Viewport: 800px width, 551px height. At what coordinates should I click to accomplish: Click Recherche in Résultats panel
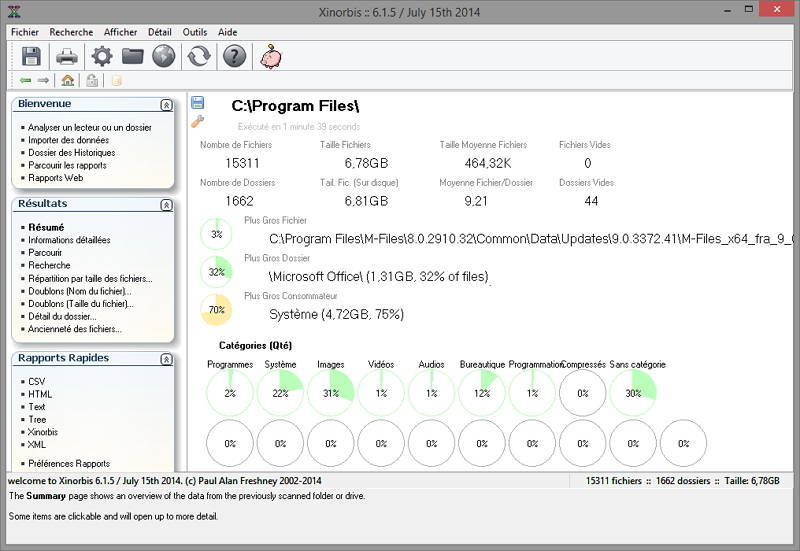49,265
